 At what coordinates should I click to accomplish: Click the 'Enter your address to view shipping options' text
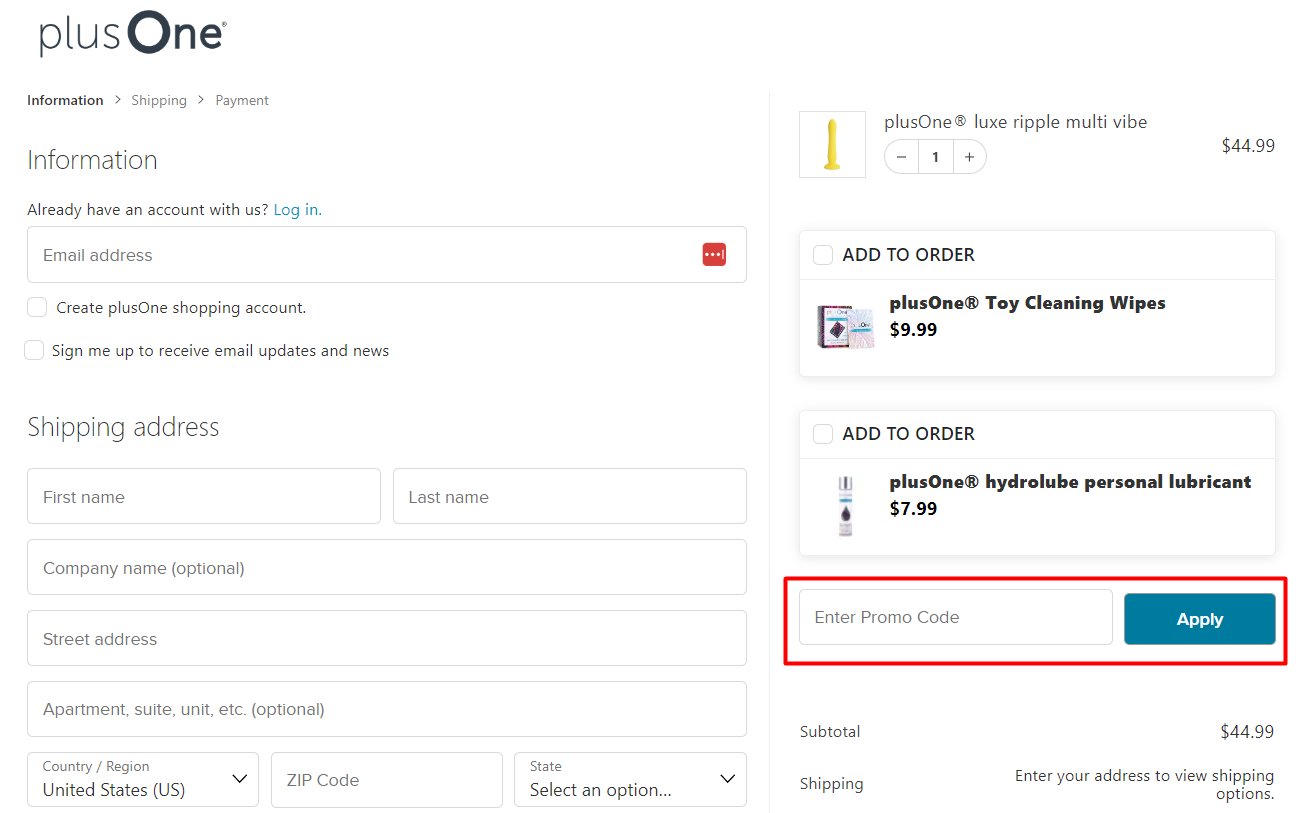(x=1144, y=785)
